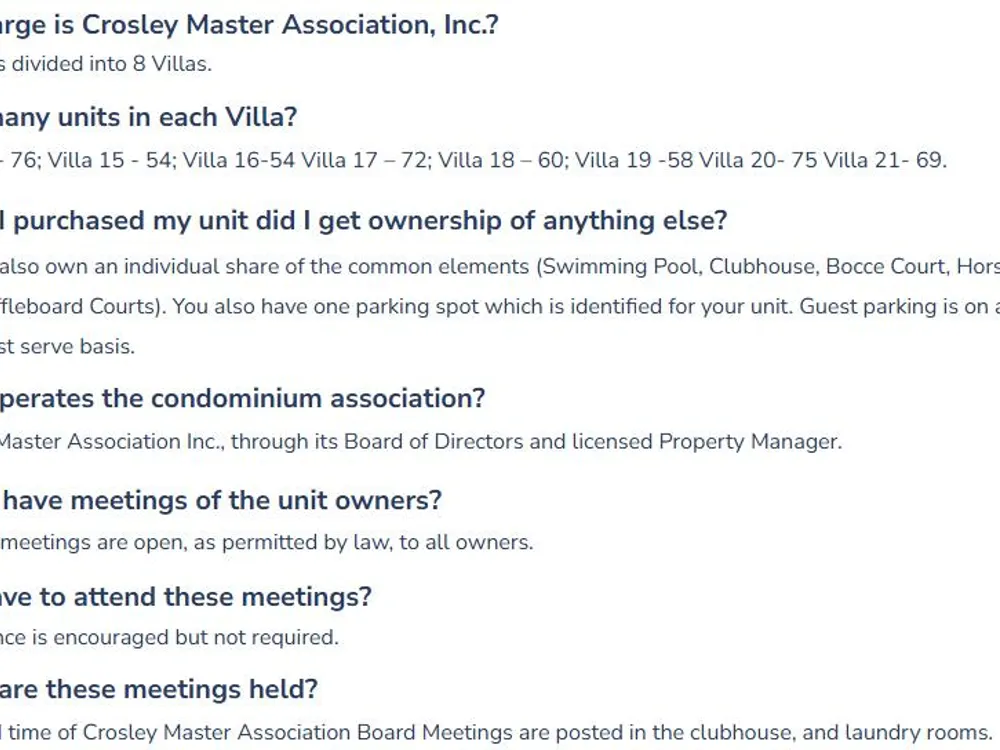Click the 'meetings are open, as permitted by law' answer
The width and height of the screenshot is (1000, 750).
coord(267,542)
